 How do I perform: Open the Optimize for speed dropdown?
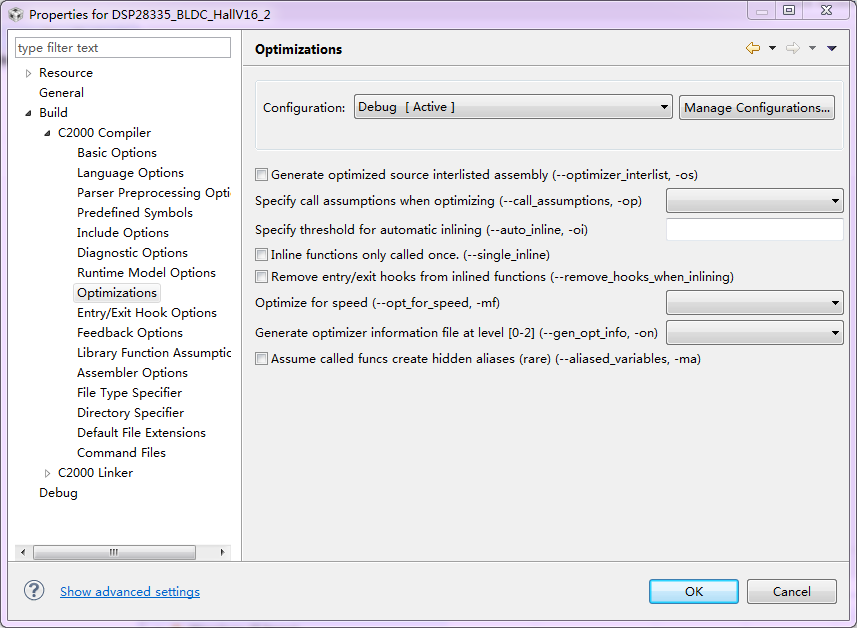(x=754, y=302)
